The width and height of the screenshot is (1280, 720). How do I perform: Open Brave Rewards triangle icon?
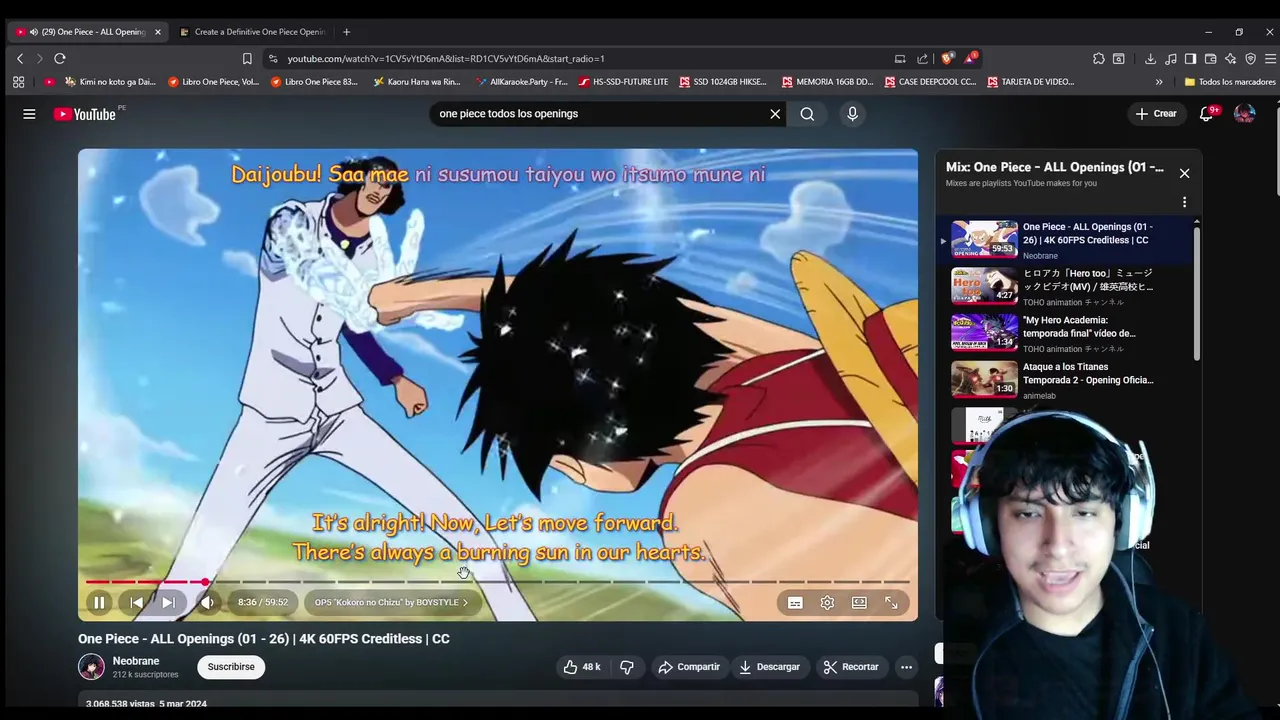(969, 59)
